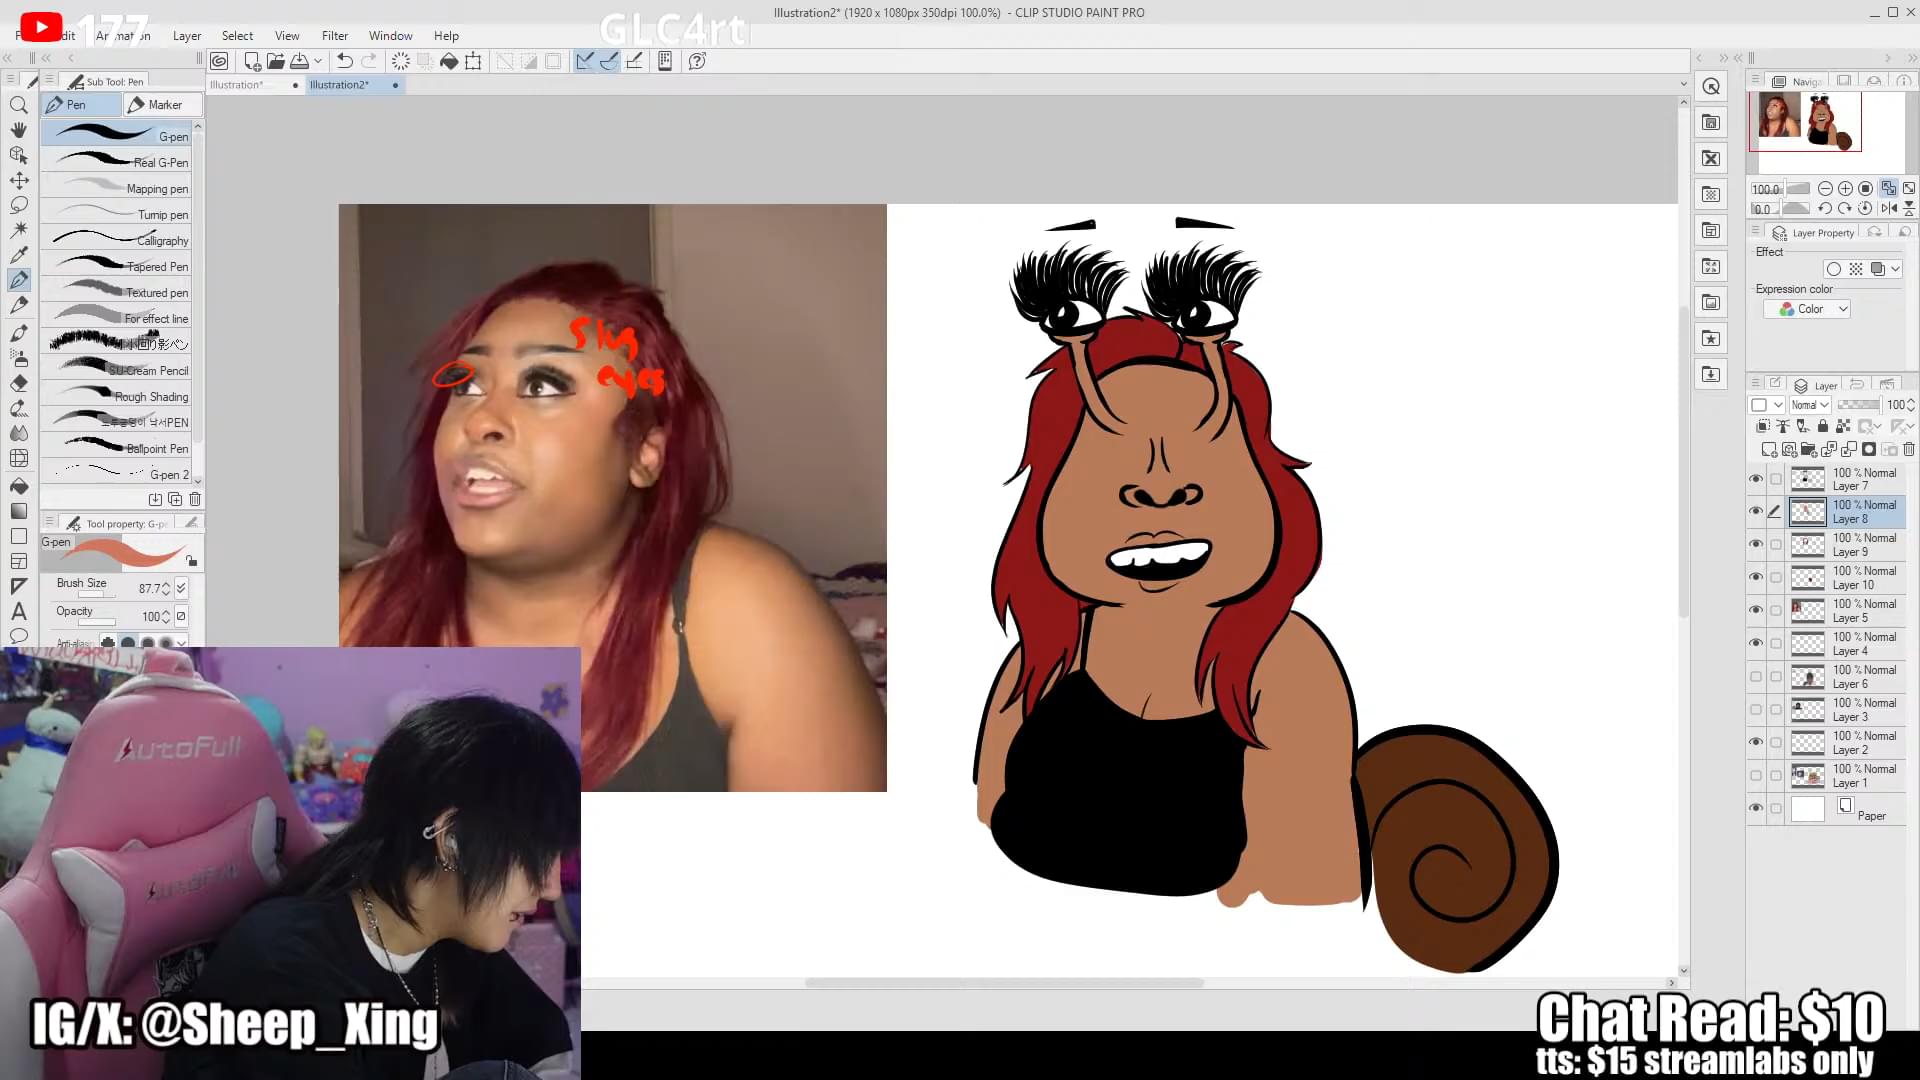The height and width of the screenshot is (1080, 1920).
Task: Click the Undo arrow icon
Action: (344, 61)
